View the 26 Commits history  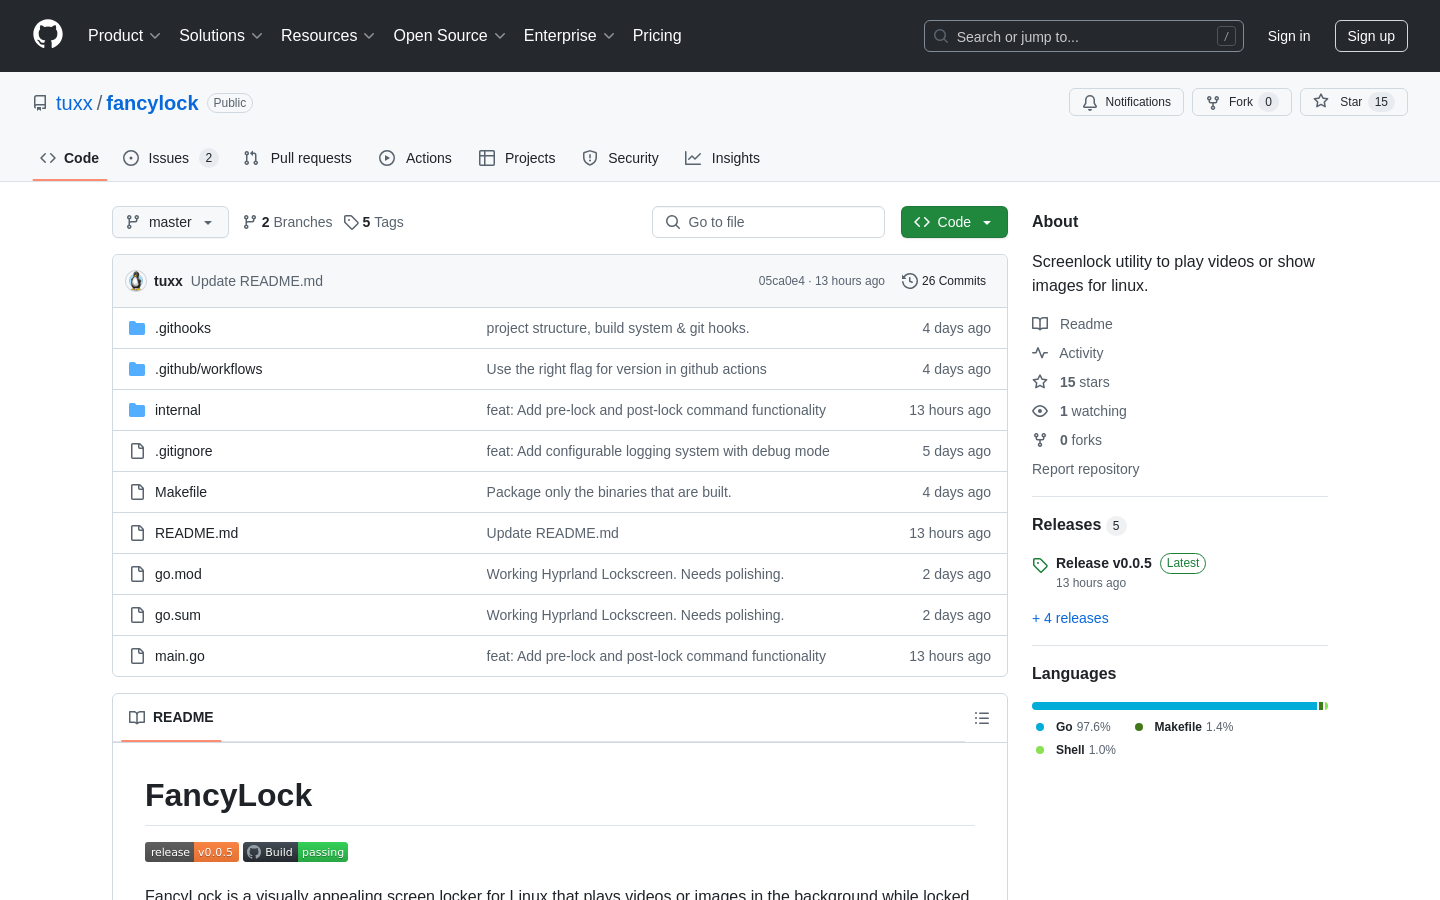(944, 281)
